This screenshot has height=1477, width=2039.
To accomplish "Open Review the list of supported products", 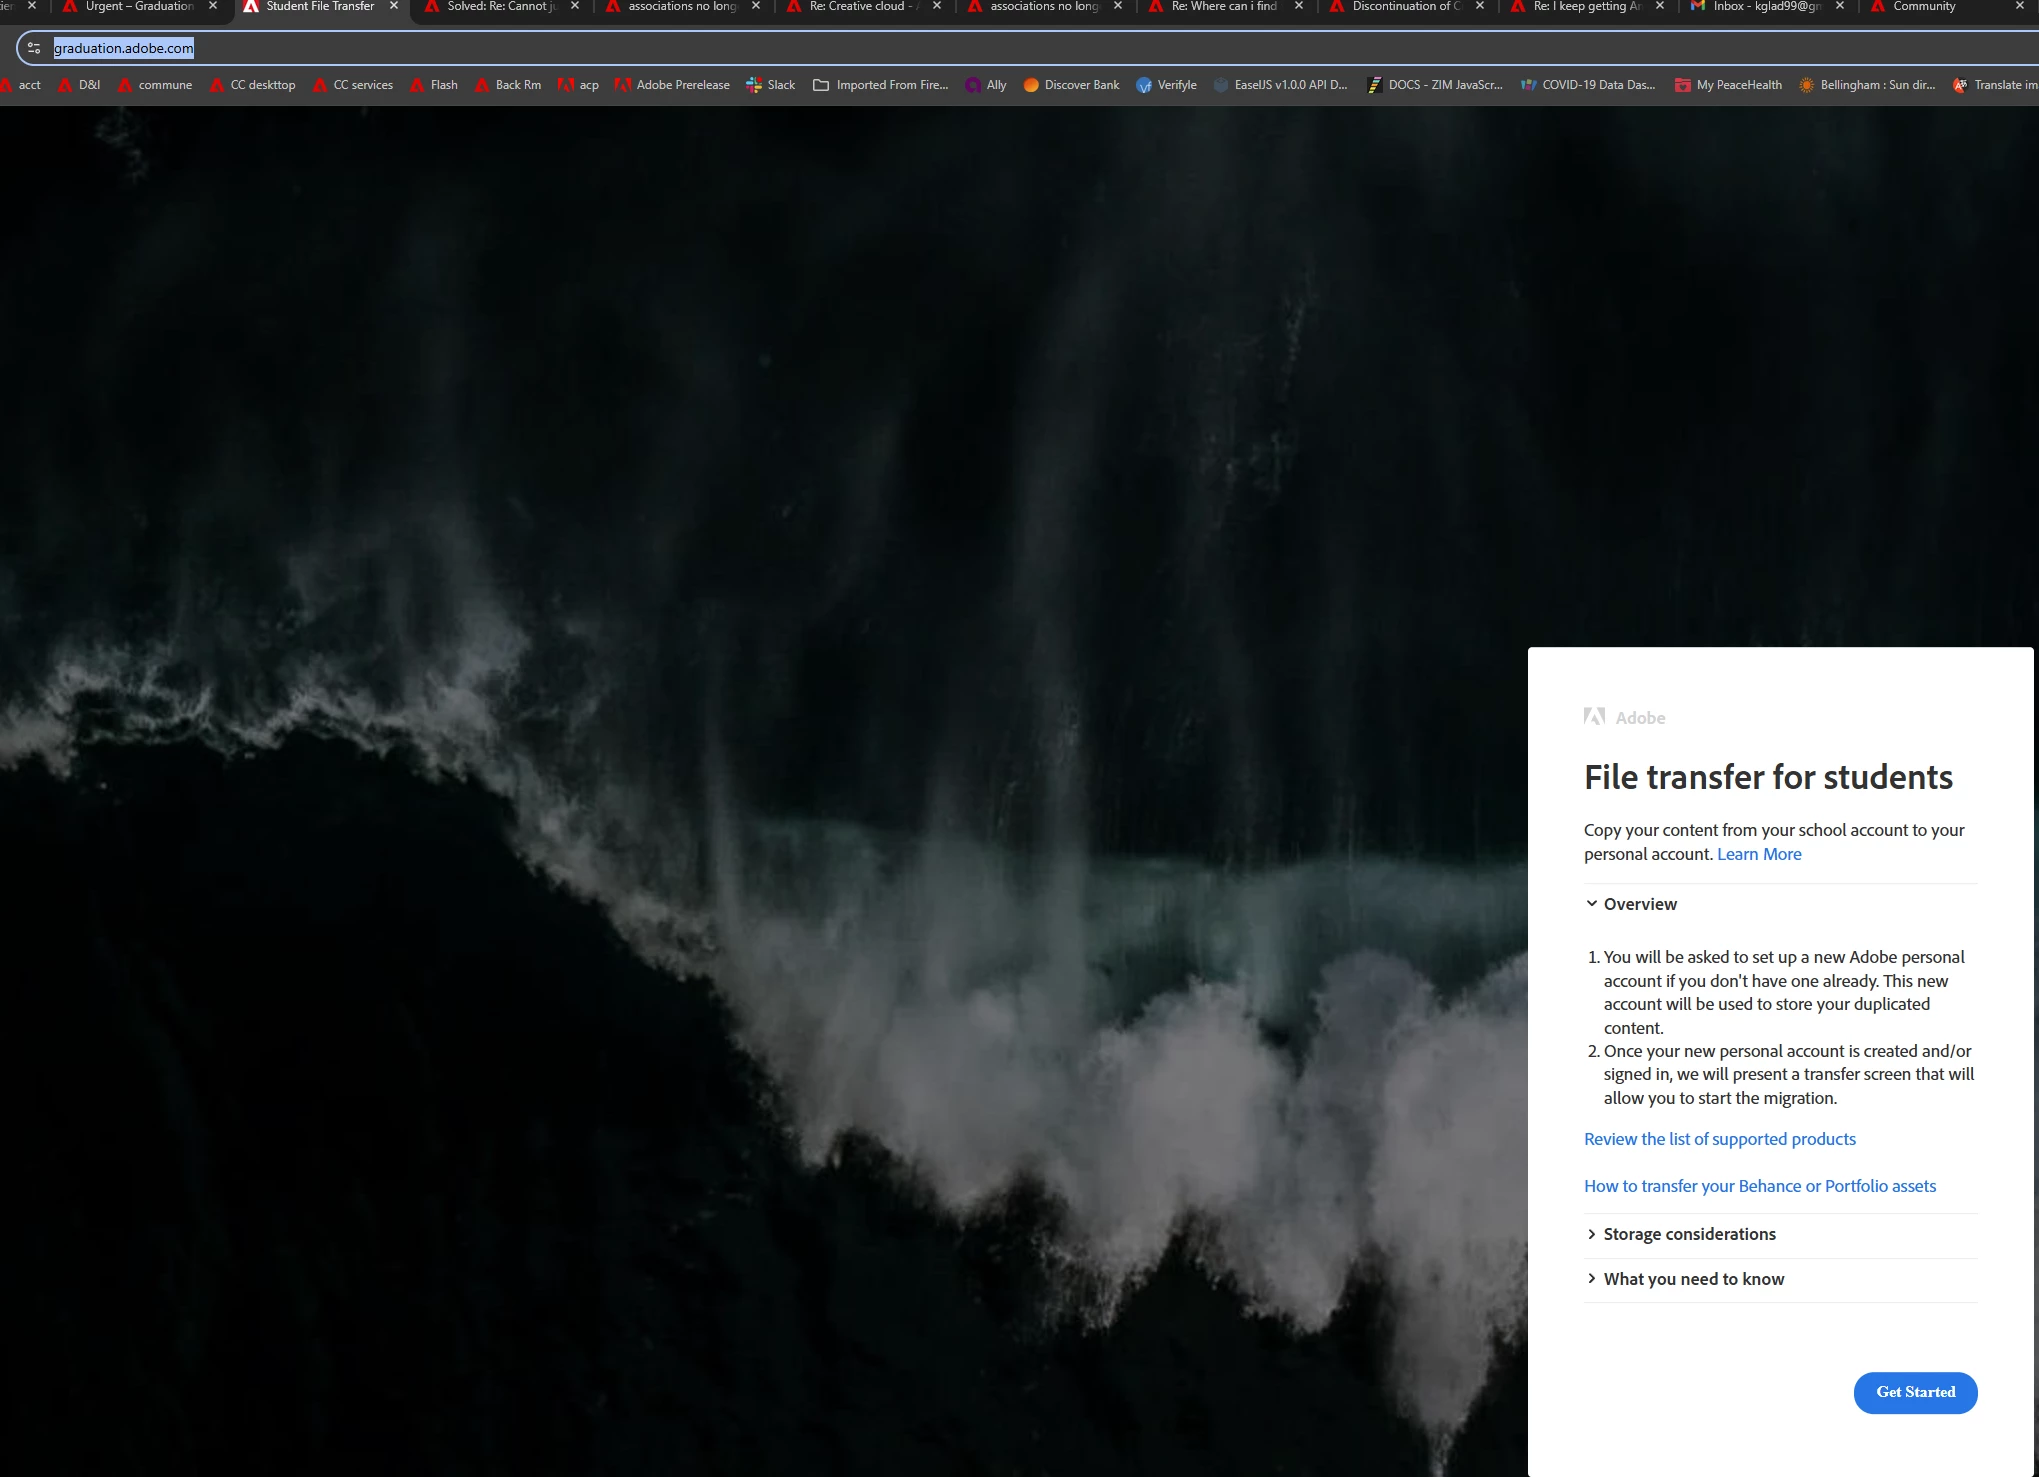I will pos(1719,1139).
